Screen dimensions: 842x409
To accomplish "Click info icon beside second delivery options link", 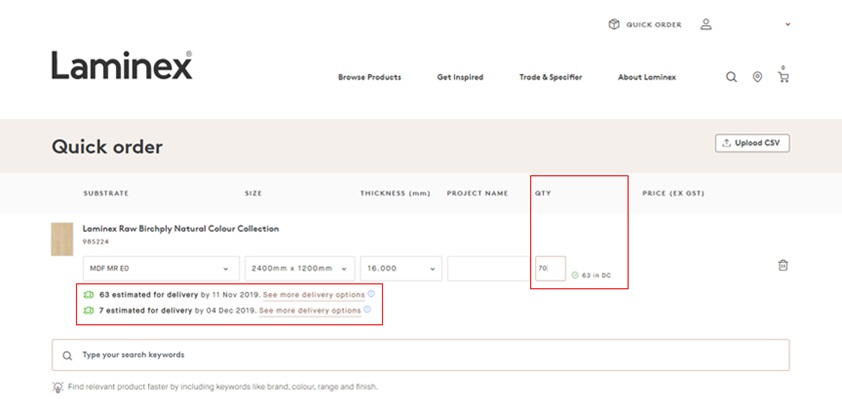I will pos(367,310).
